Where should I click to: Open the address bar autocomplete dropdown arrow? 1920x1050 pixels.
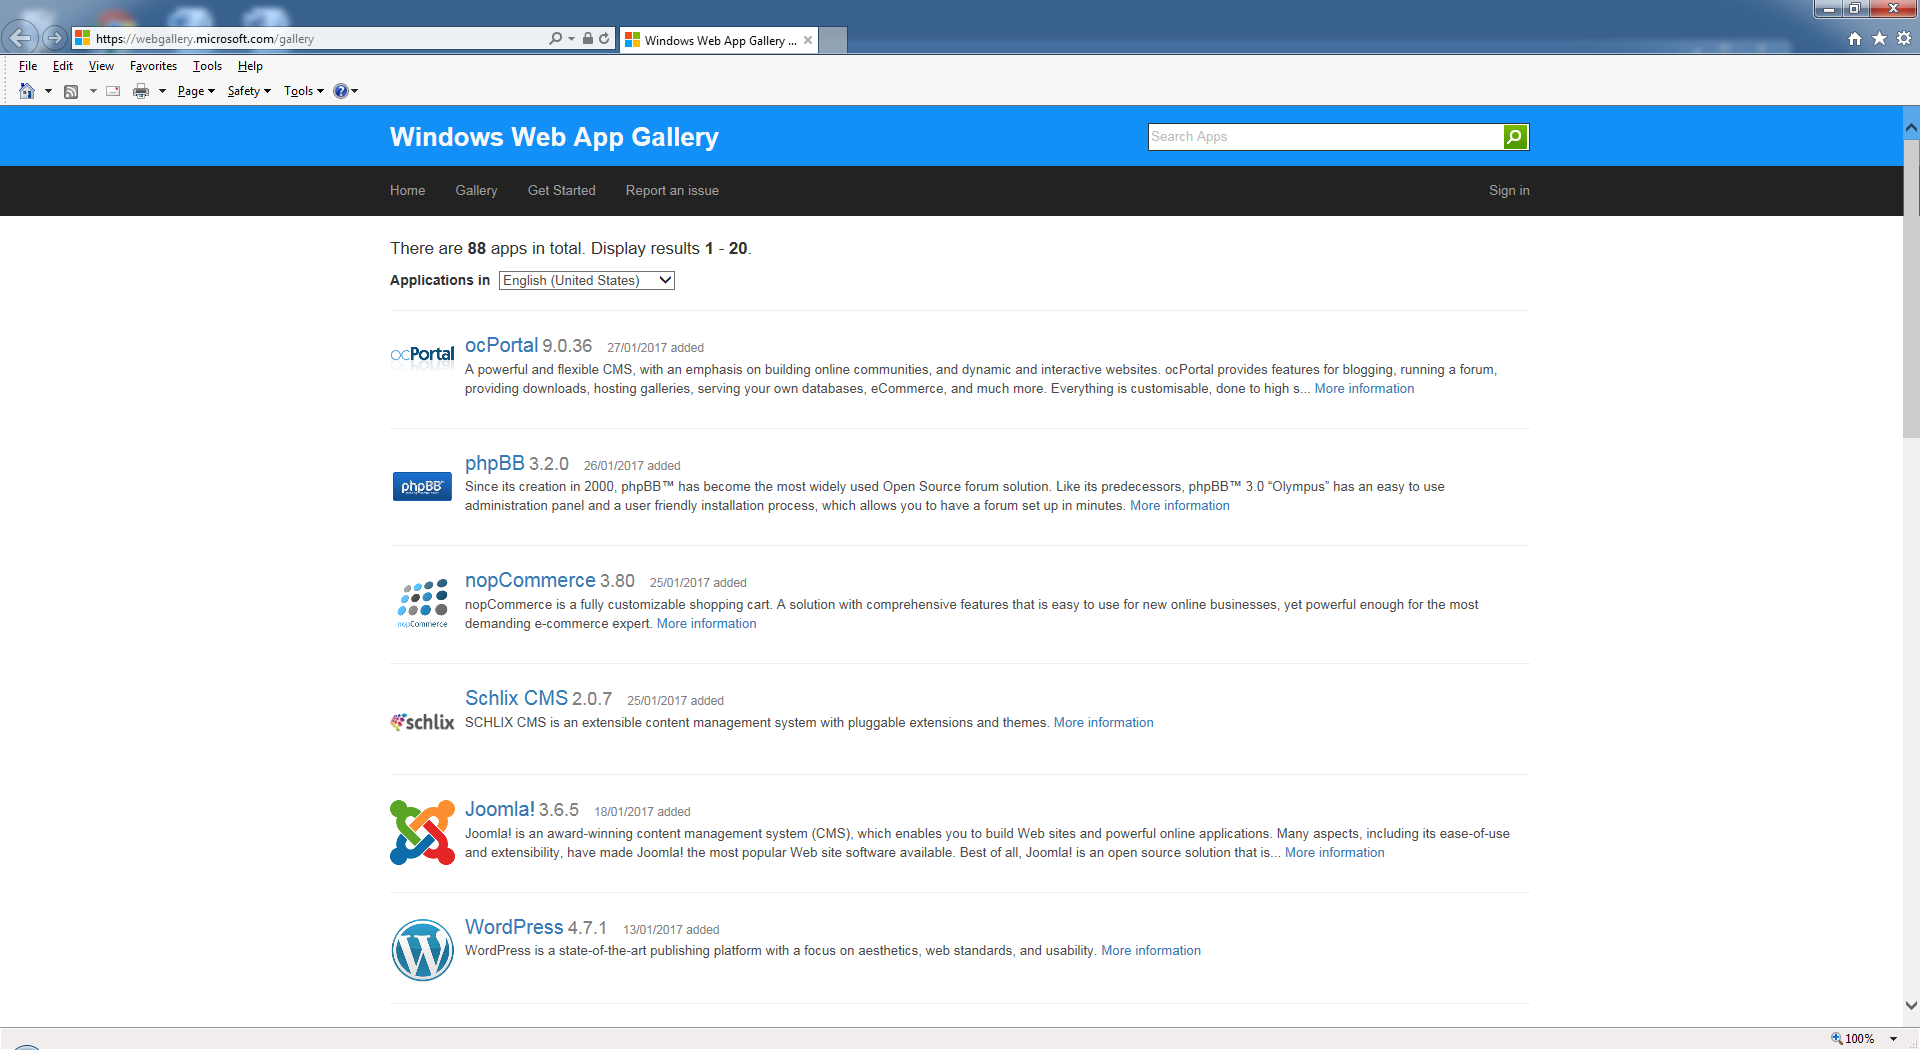[571, 39]
